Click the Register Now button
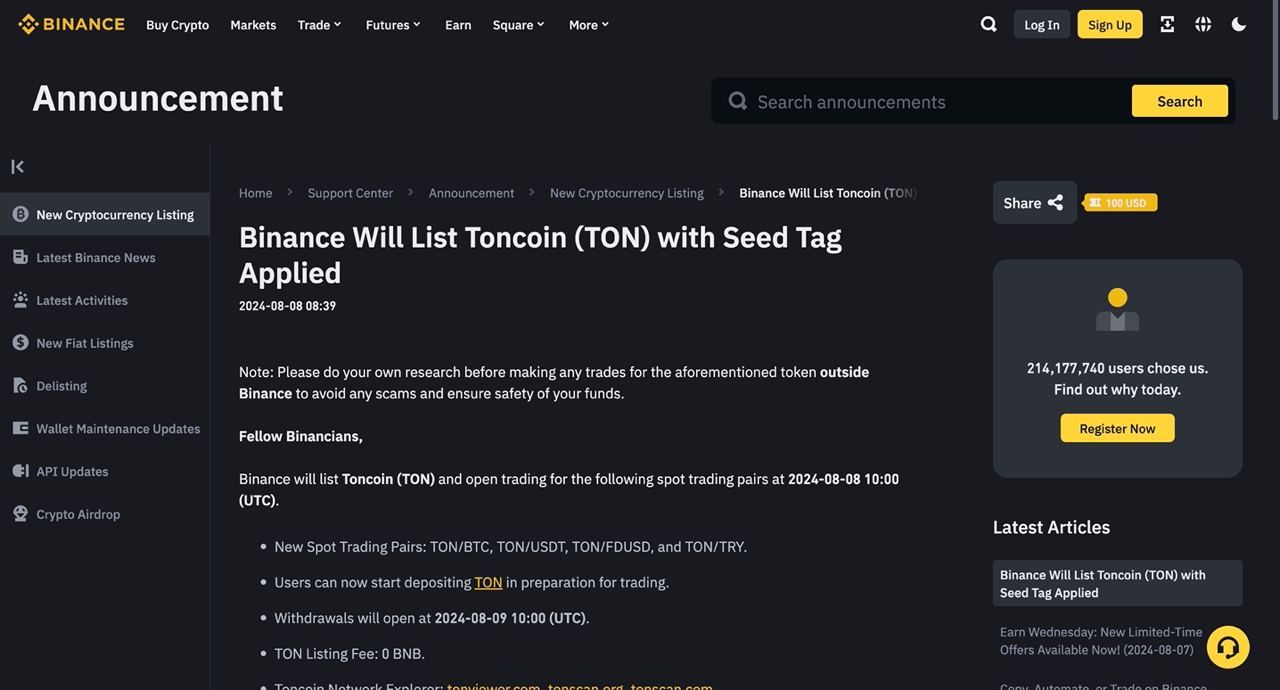 (x=1117, y=428)
